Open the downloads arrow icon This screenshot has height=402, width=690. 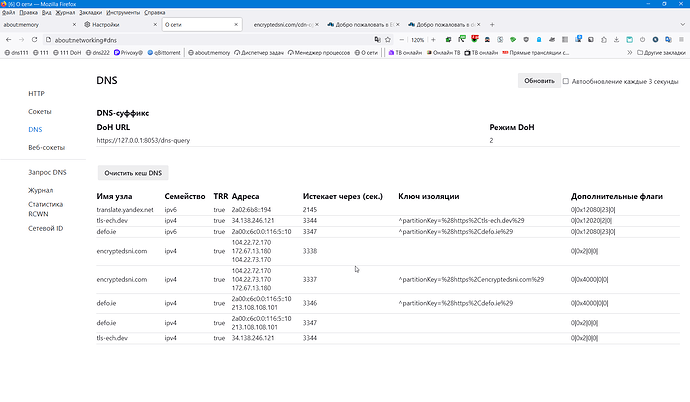tap(617, 40)
